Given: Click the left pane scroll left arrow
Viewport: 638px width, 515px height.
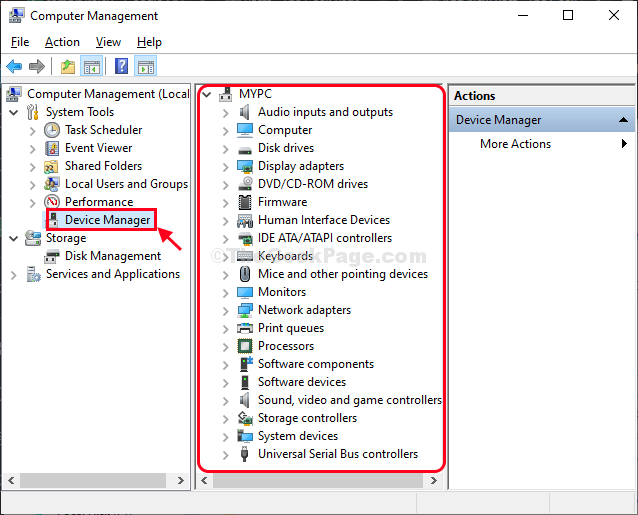Looking at the screenshot, I should (11, 480).
